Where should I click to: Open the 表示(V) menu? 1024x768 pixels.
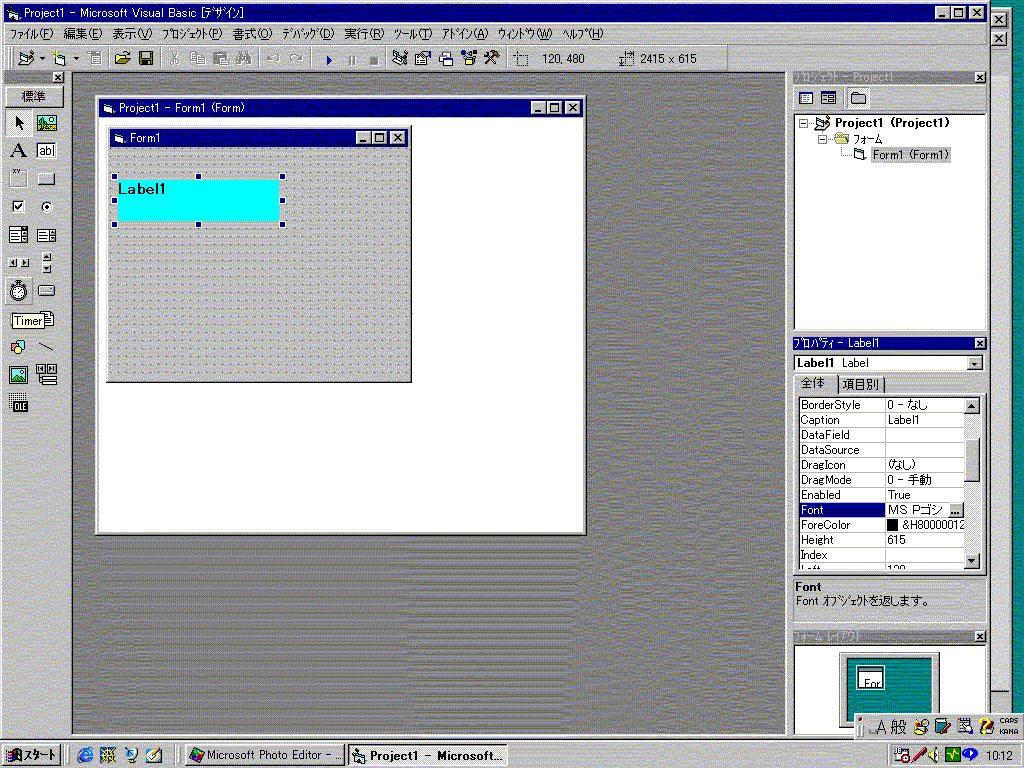pos(131,34)
